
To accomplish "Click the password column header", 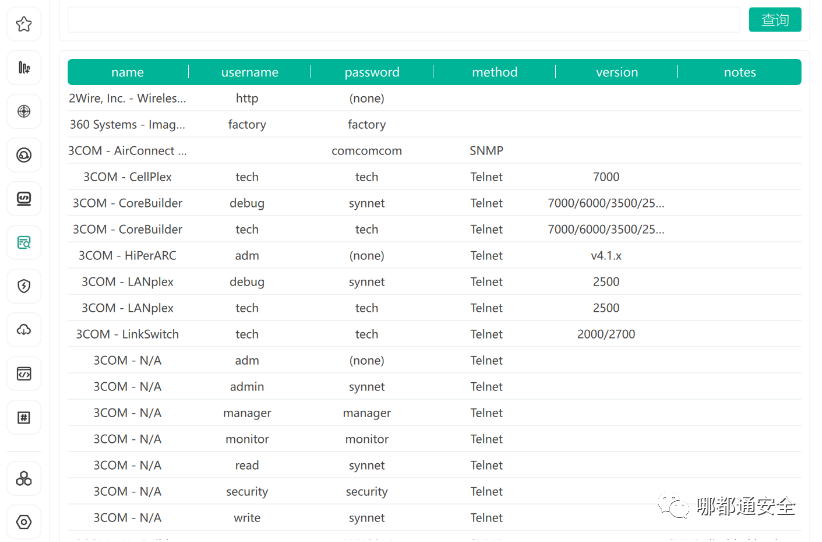I will [x=372, y=72].
